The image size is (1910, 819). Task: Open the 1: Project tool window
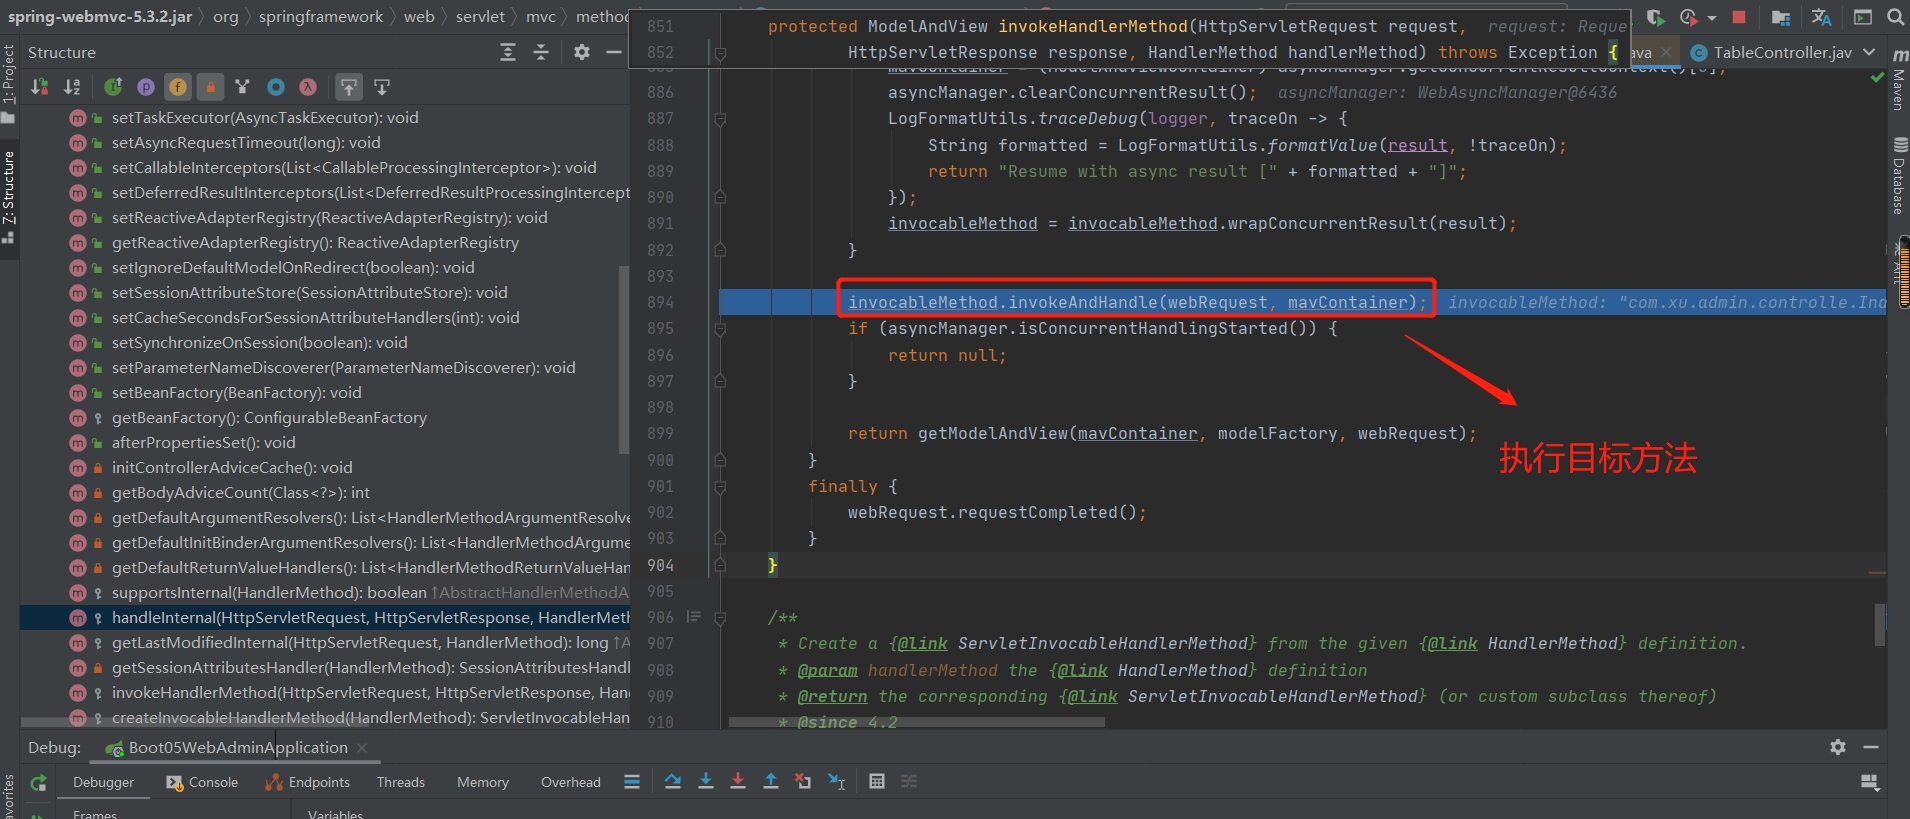coord(9,83)
